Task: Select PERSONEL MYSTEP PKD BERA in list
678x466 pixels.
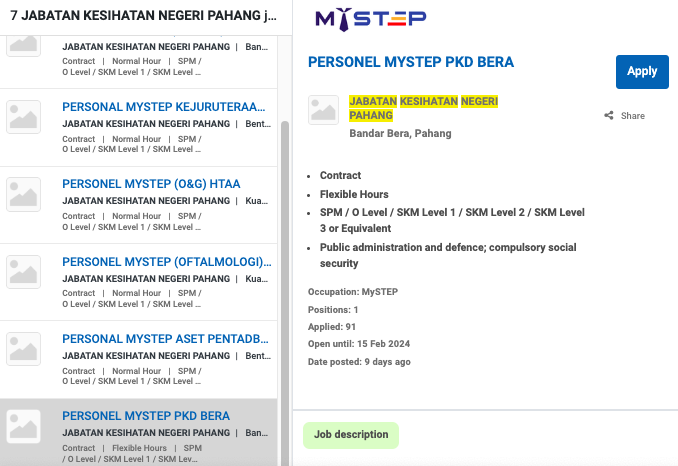Action: coord(146,416)
